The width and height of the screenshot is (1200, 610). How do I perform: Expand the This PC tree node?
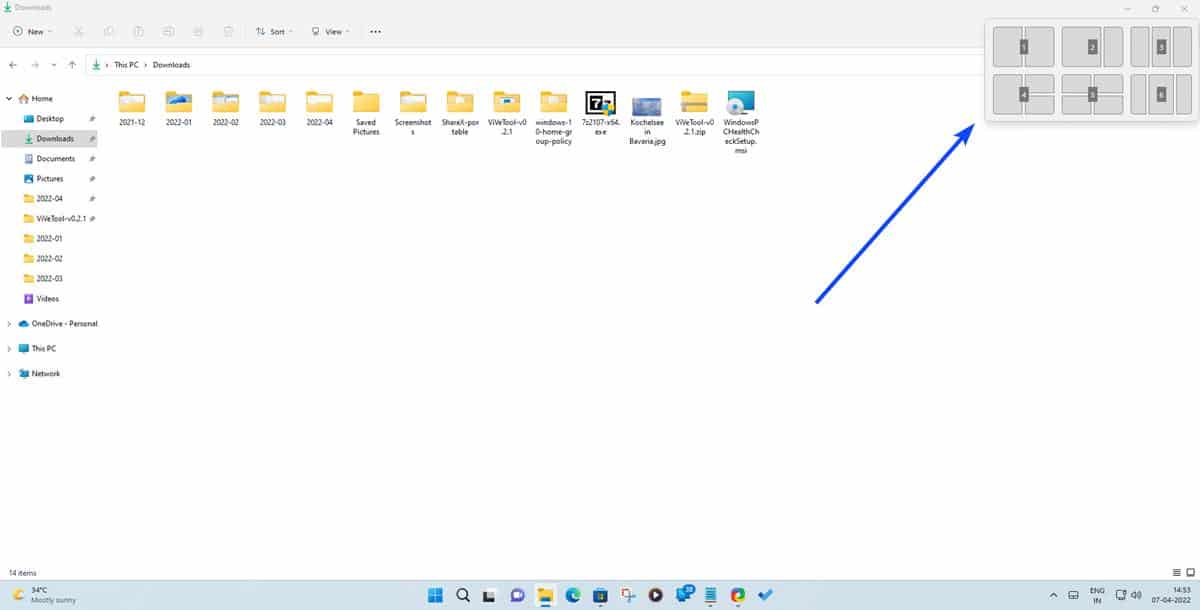click(9, 349)
